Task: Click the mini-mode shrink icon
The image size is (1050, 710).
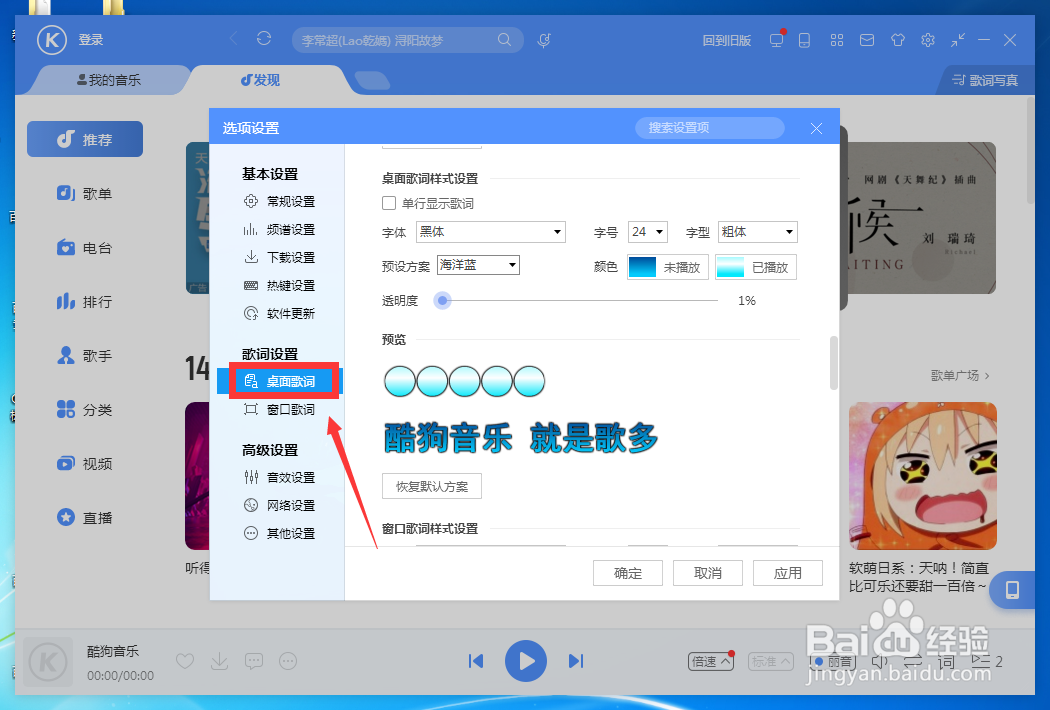Action: tap(958, 40)
